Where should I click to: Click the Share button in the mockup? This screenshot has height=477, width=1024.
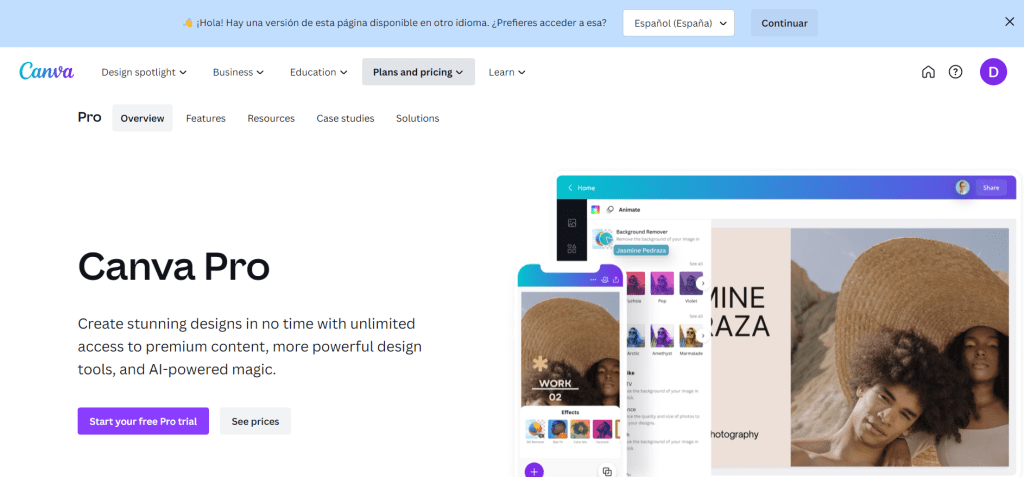[990, 188]
